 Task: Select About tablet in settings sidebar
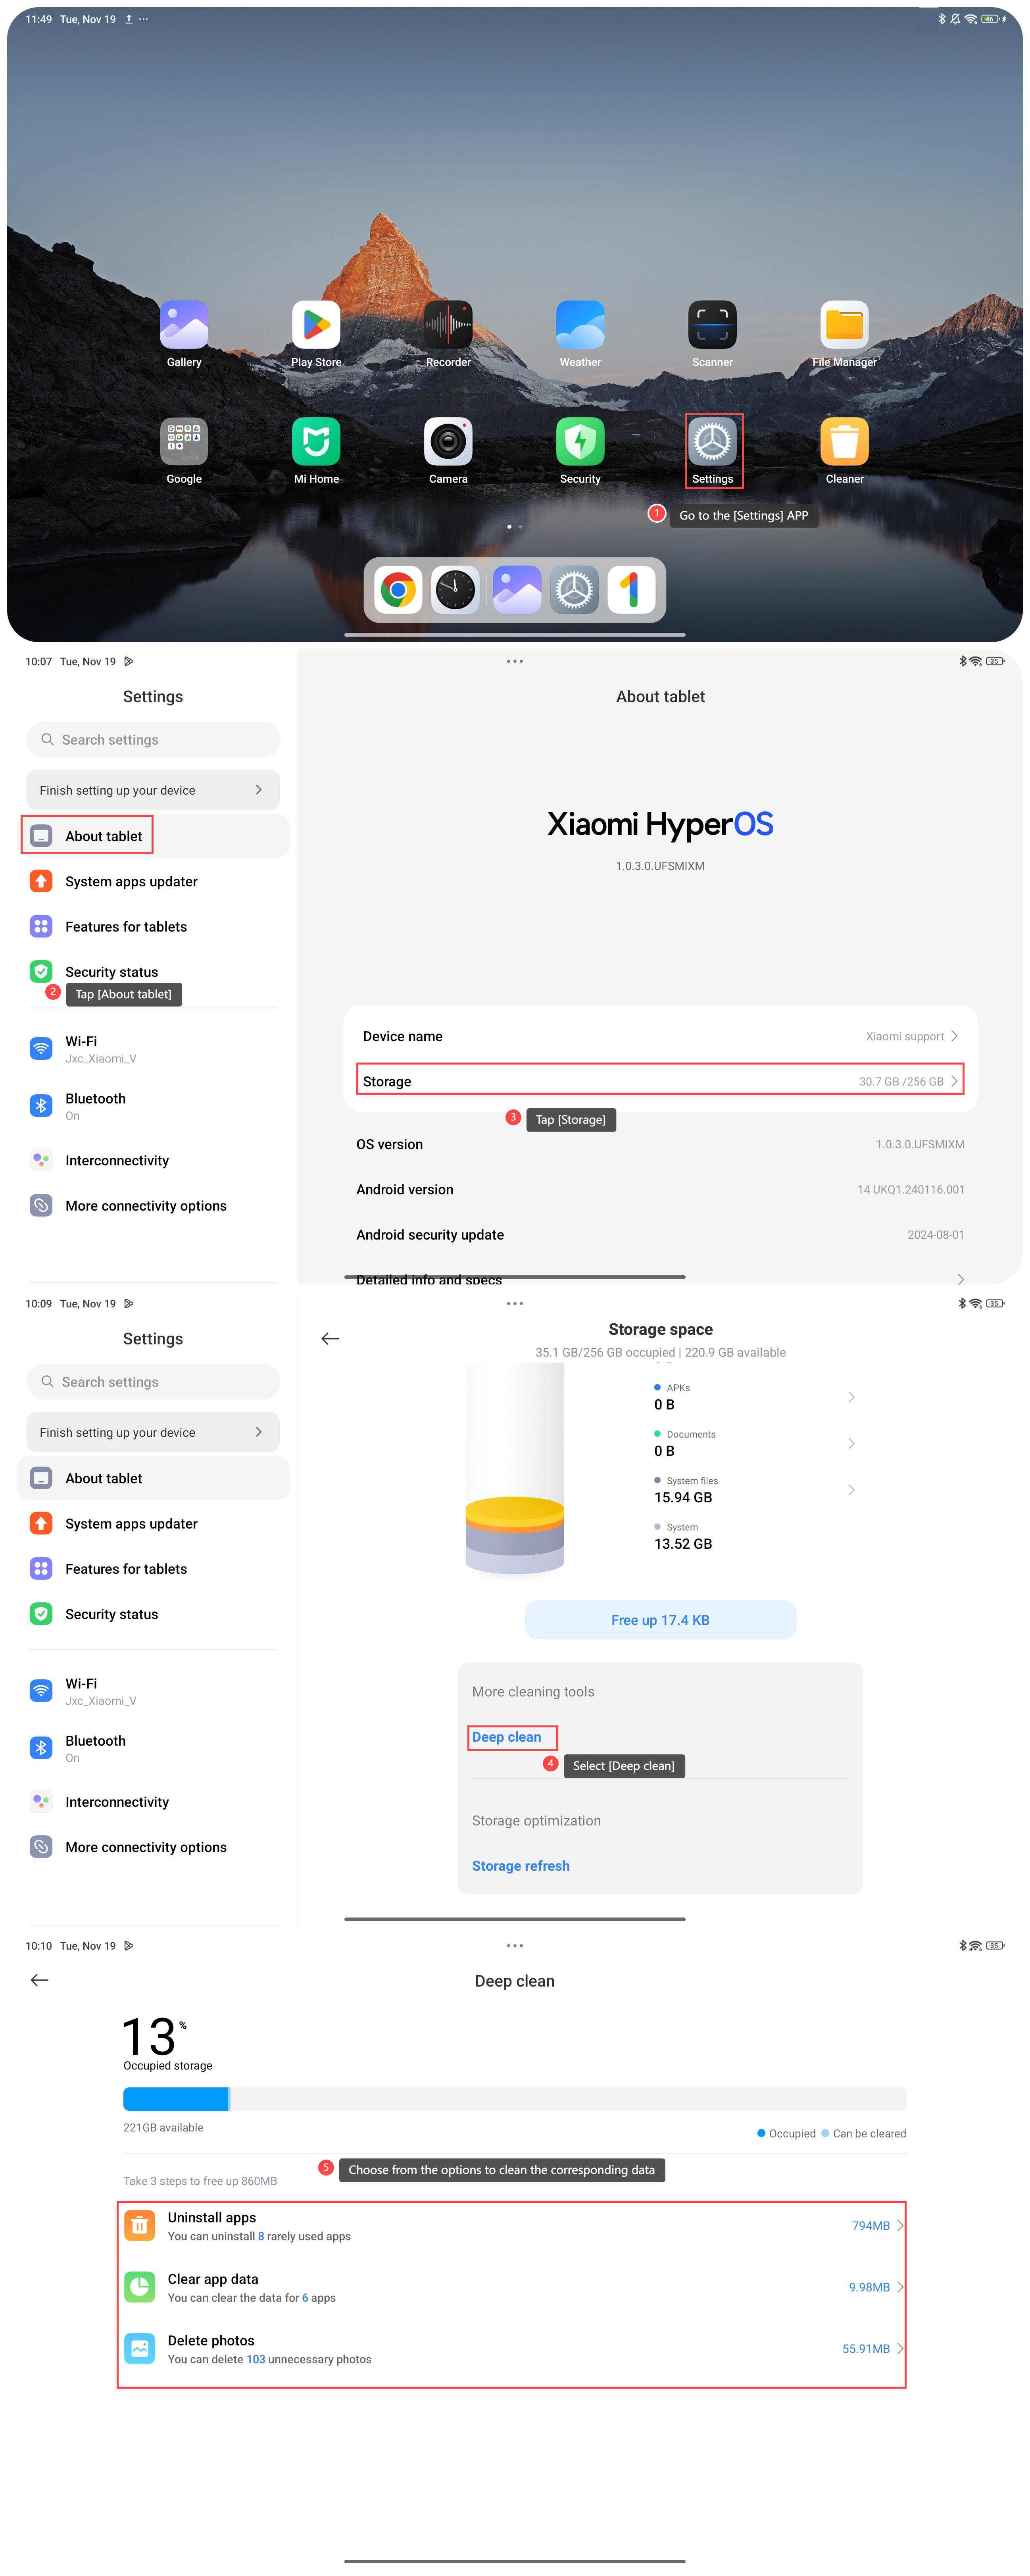coord(103,836)
